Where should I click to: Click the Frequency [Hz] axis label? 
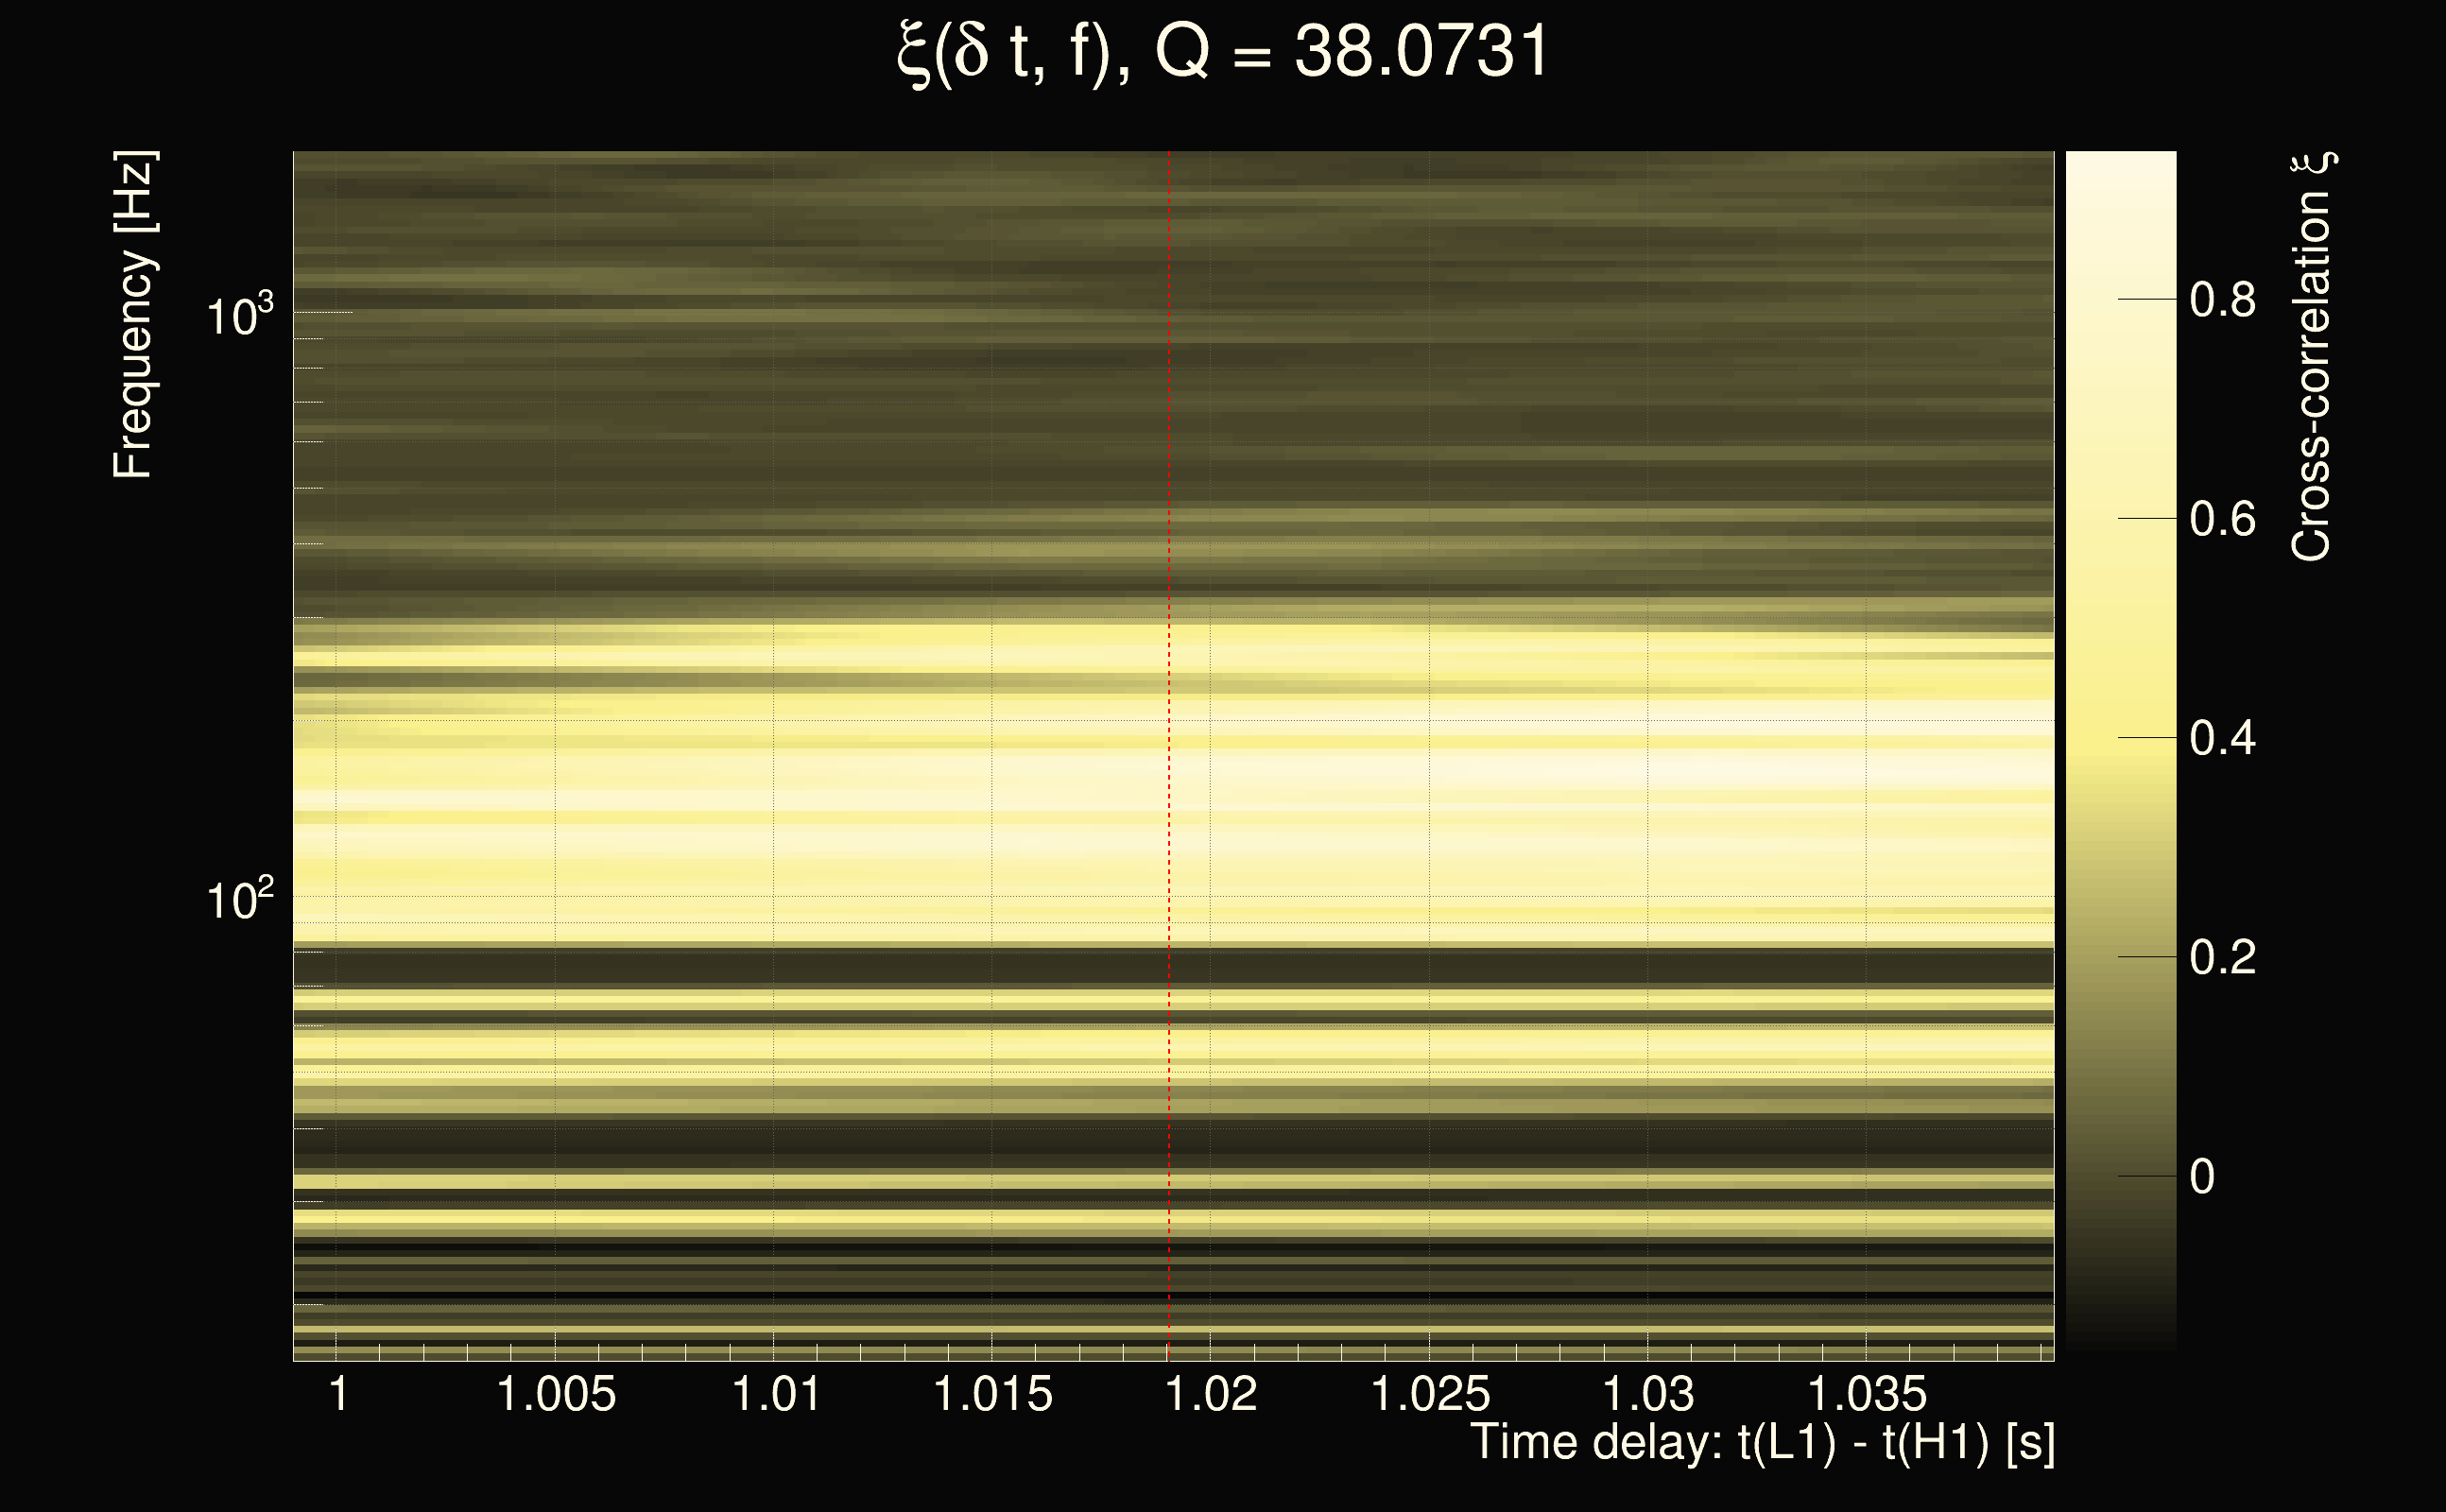[134, 315]
